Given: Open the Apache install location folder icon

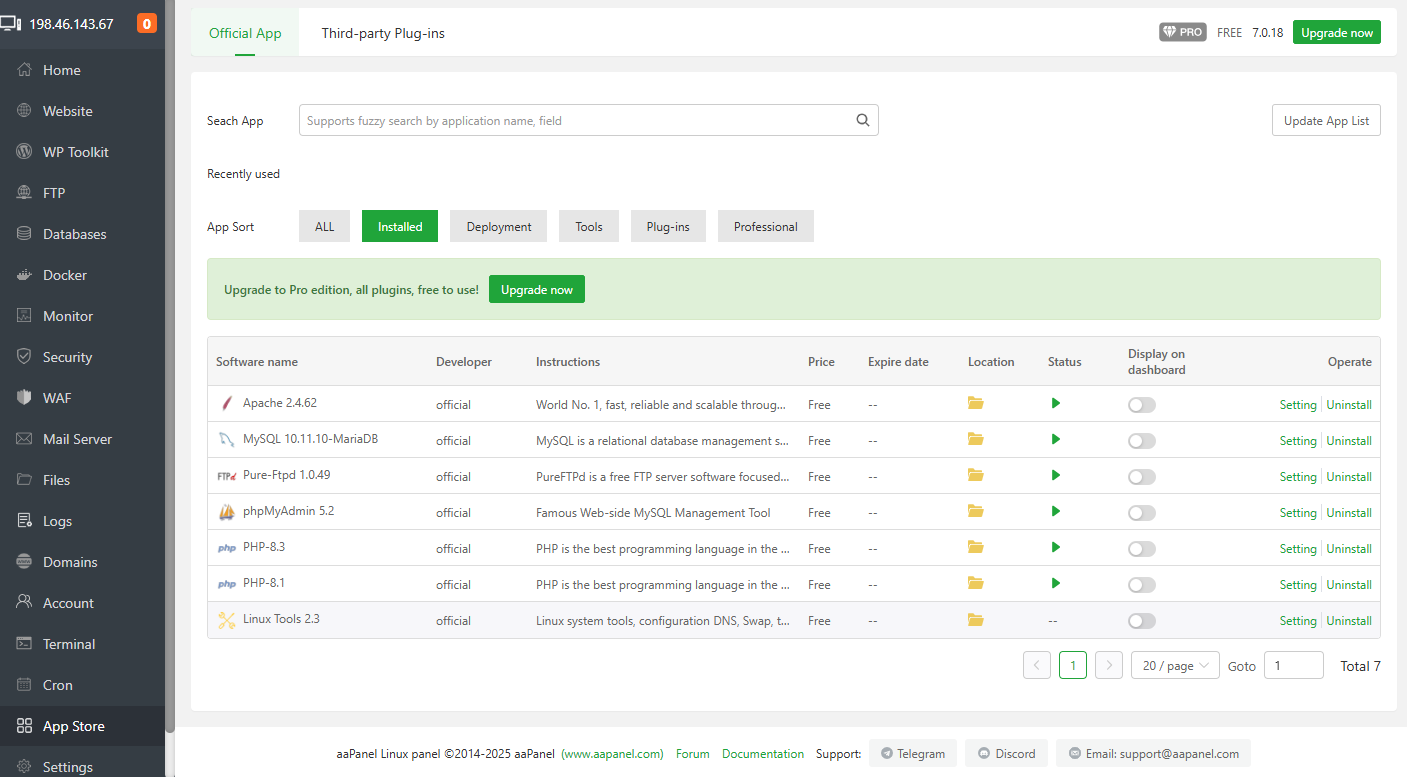Looking at the screenshot, I should coord(976,403).
